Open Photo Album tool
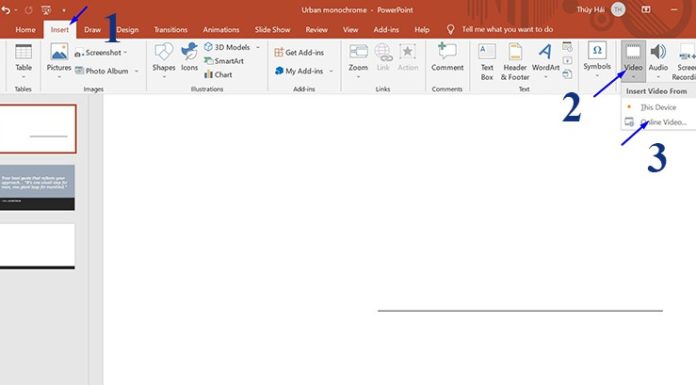 click(102, 71)
